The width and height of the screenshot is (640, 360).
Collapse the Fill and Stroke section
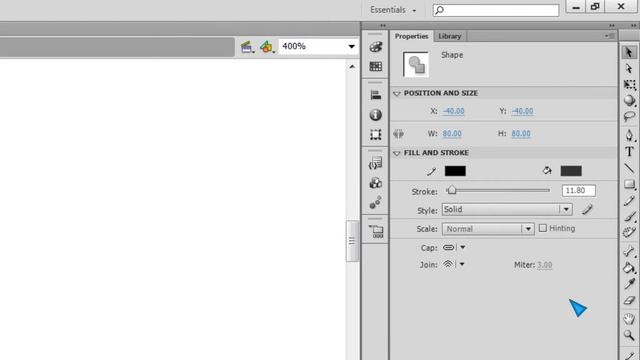coord(397,153)
